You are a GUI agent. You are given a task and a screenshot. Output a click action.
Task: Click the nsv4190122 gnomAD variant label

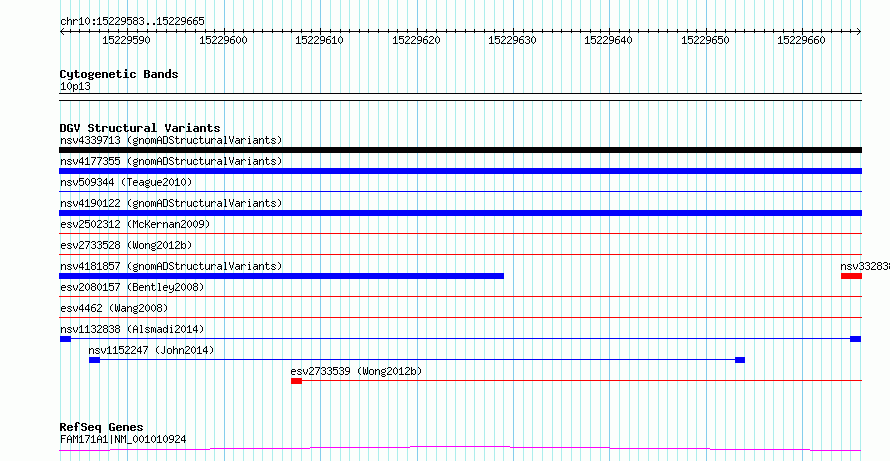click(x=171, y=203)
